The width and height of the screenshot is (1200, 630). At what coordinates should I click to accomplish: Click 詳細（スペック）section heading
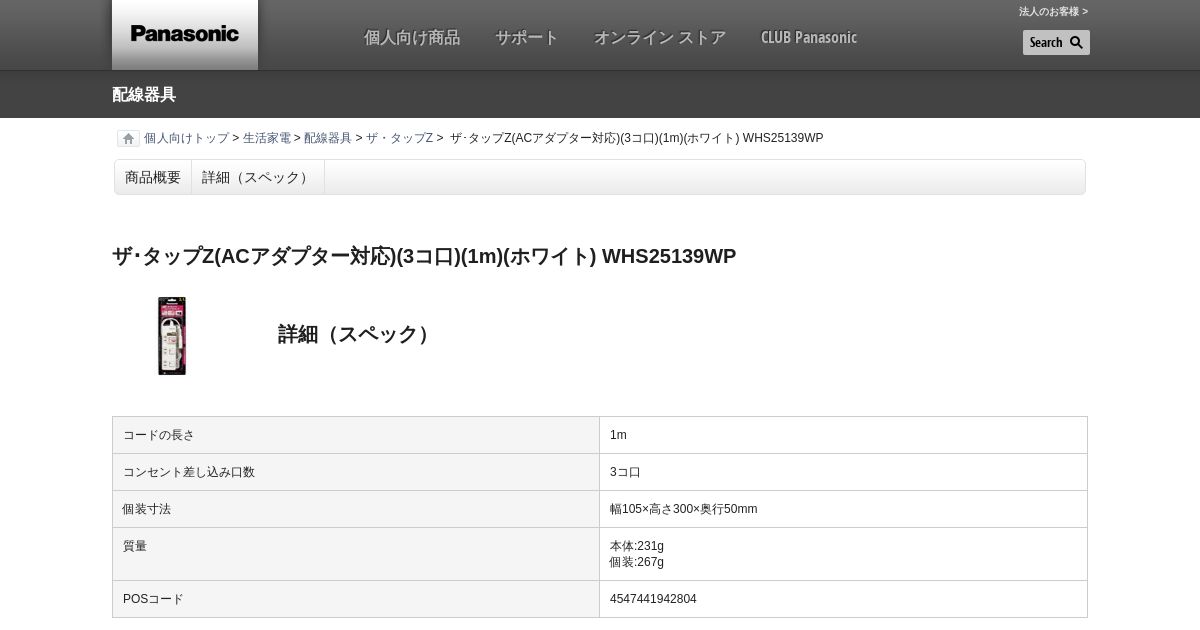click(x=357, y=334)
